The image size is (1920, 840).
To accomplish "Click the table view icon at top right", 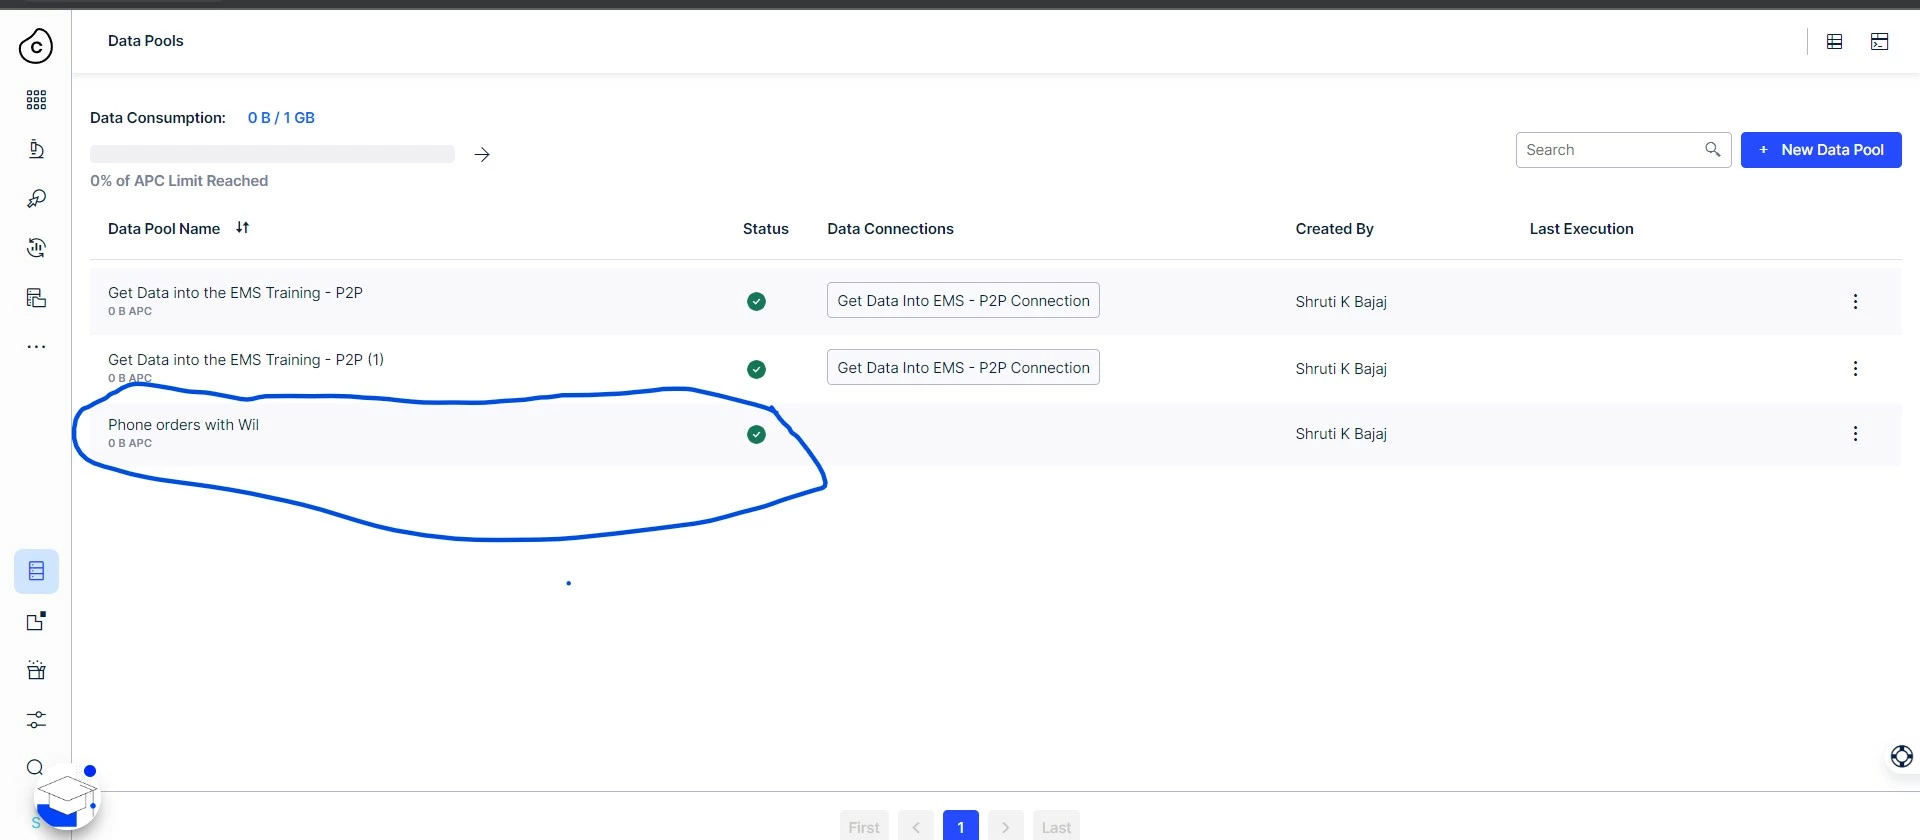I will tap(1834, 41).
